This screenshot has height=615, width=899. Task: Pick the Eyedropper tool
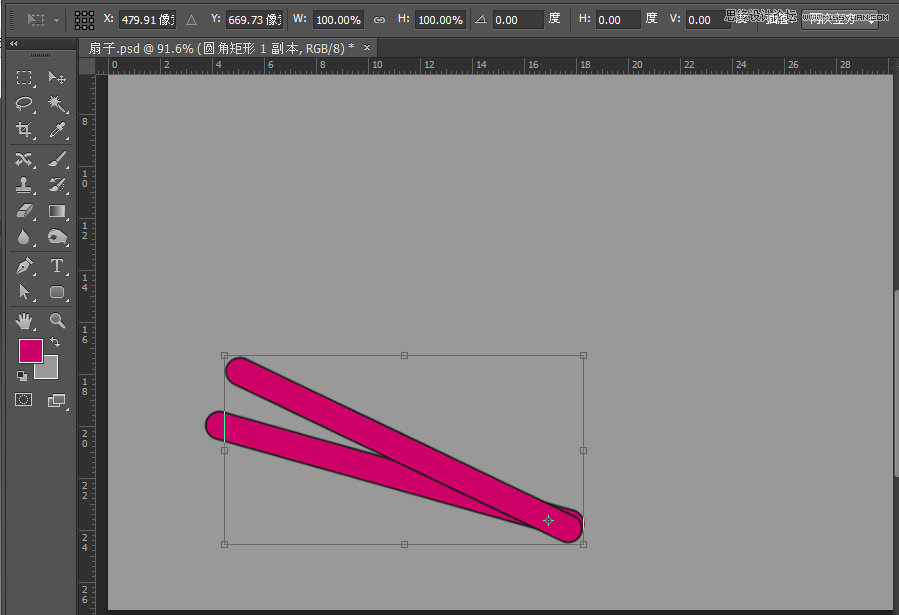(56, 130)
